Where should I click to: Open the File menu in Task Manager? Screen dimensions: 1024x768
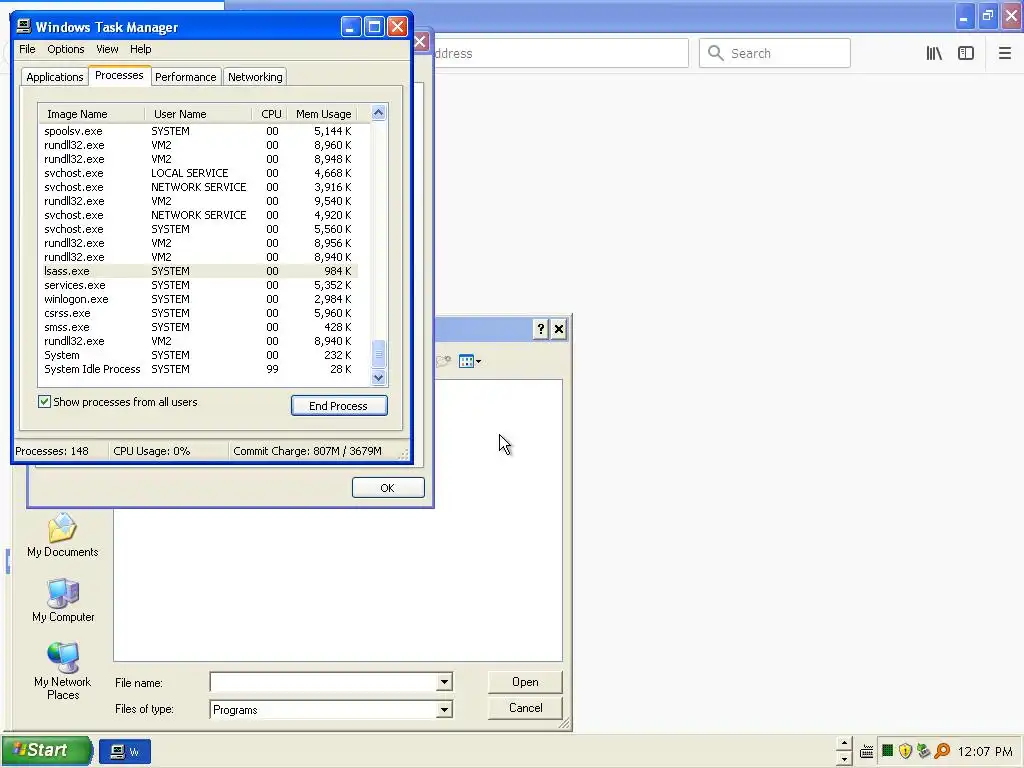point(27,49)
